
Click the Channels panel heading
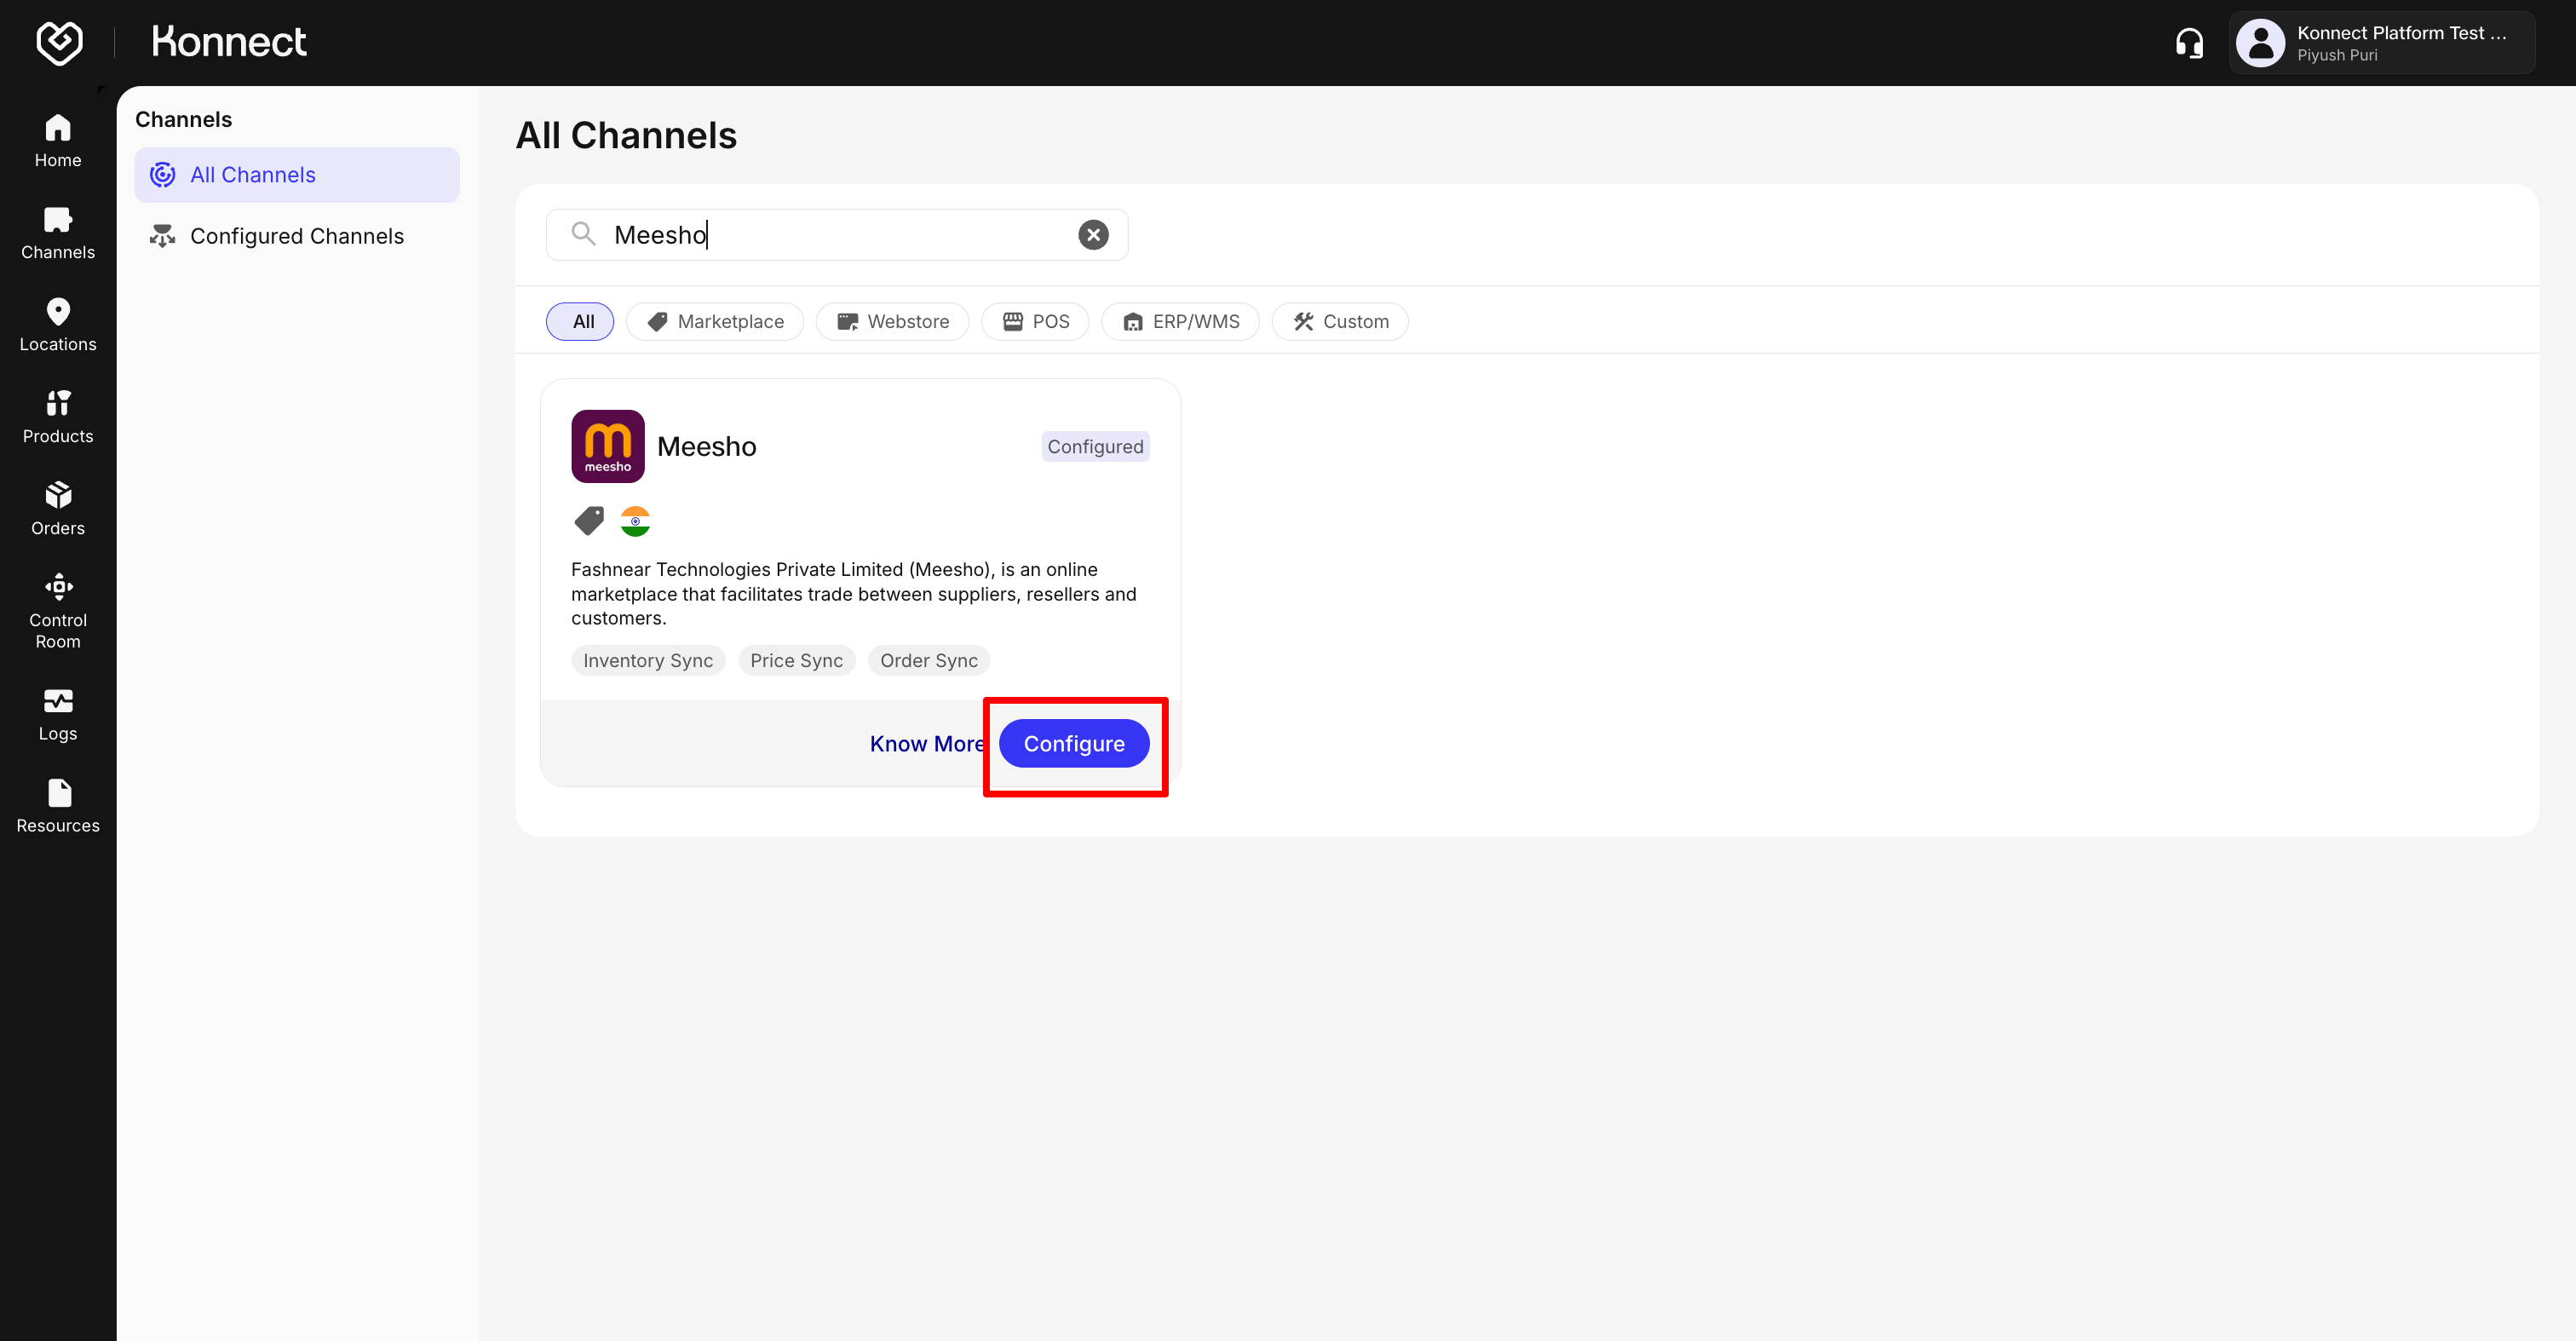point(183,120)
